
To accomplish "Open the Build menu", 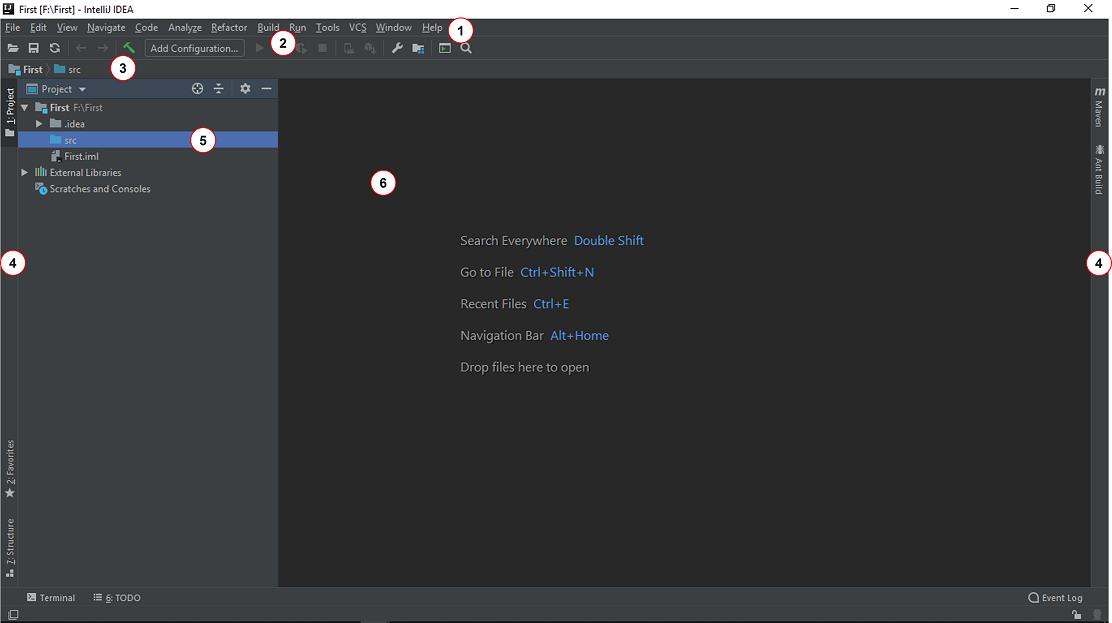I will click(268, 28).
